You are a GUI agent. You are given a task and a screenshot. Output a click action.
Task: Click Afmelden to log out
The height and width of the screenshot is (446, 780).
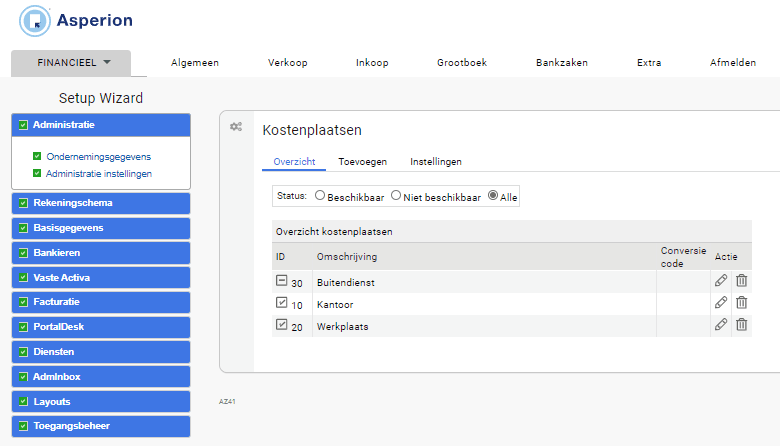[x=733, y=63]
